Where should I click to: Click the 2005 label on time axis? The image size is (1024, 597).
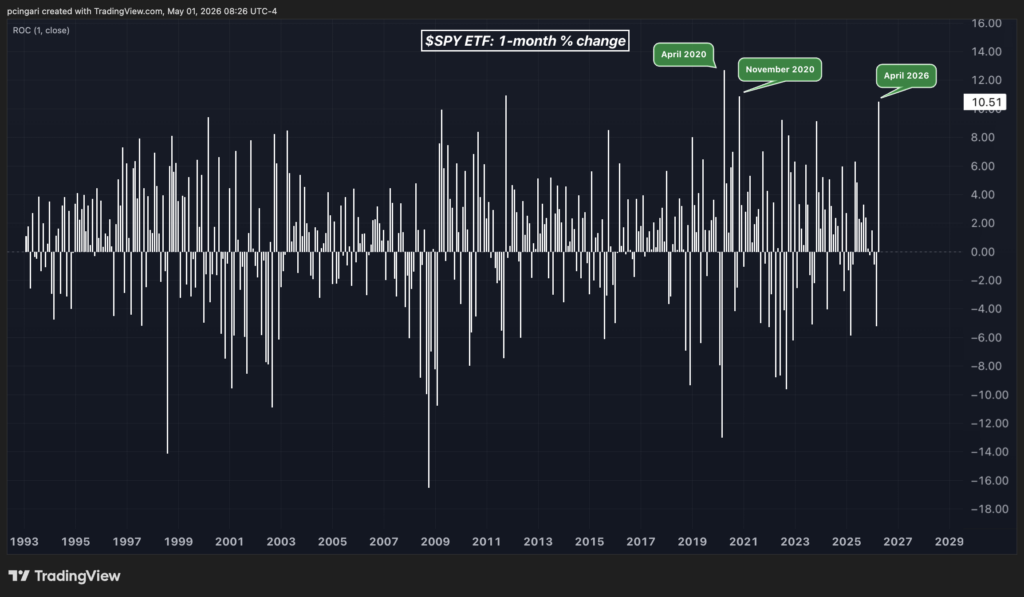click(x=332, y=541)
